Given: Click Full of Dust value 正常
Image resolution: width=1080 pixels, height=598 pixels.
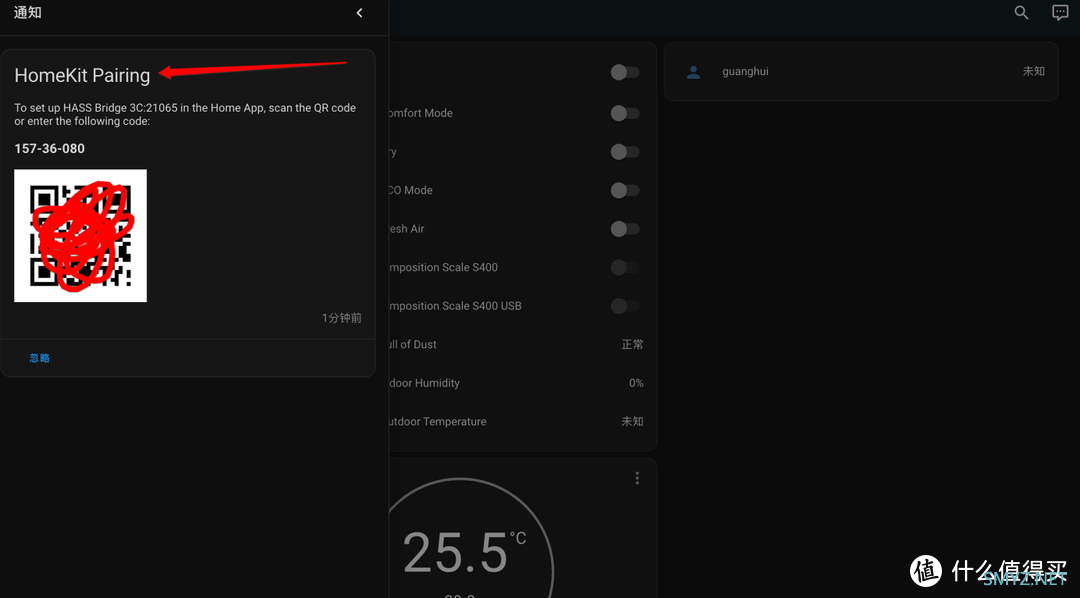Looking at the screenshot, I should pos(632,344).
